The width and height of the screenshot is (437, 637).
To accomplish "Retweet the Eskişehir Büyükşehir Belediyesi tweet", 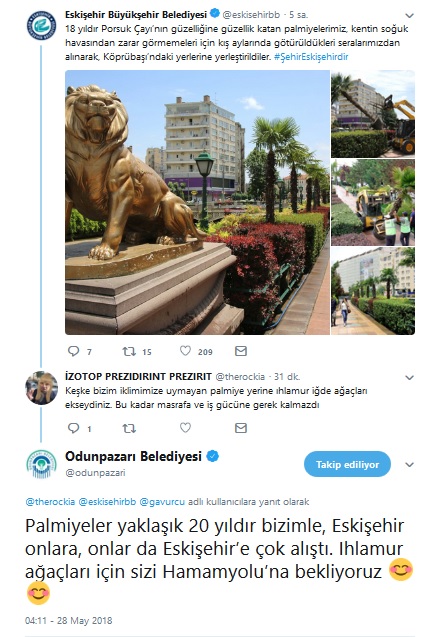I will (129, 351).
